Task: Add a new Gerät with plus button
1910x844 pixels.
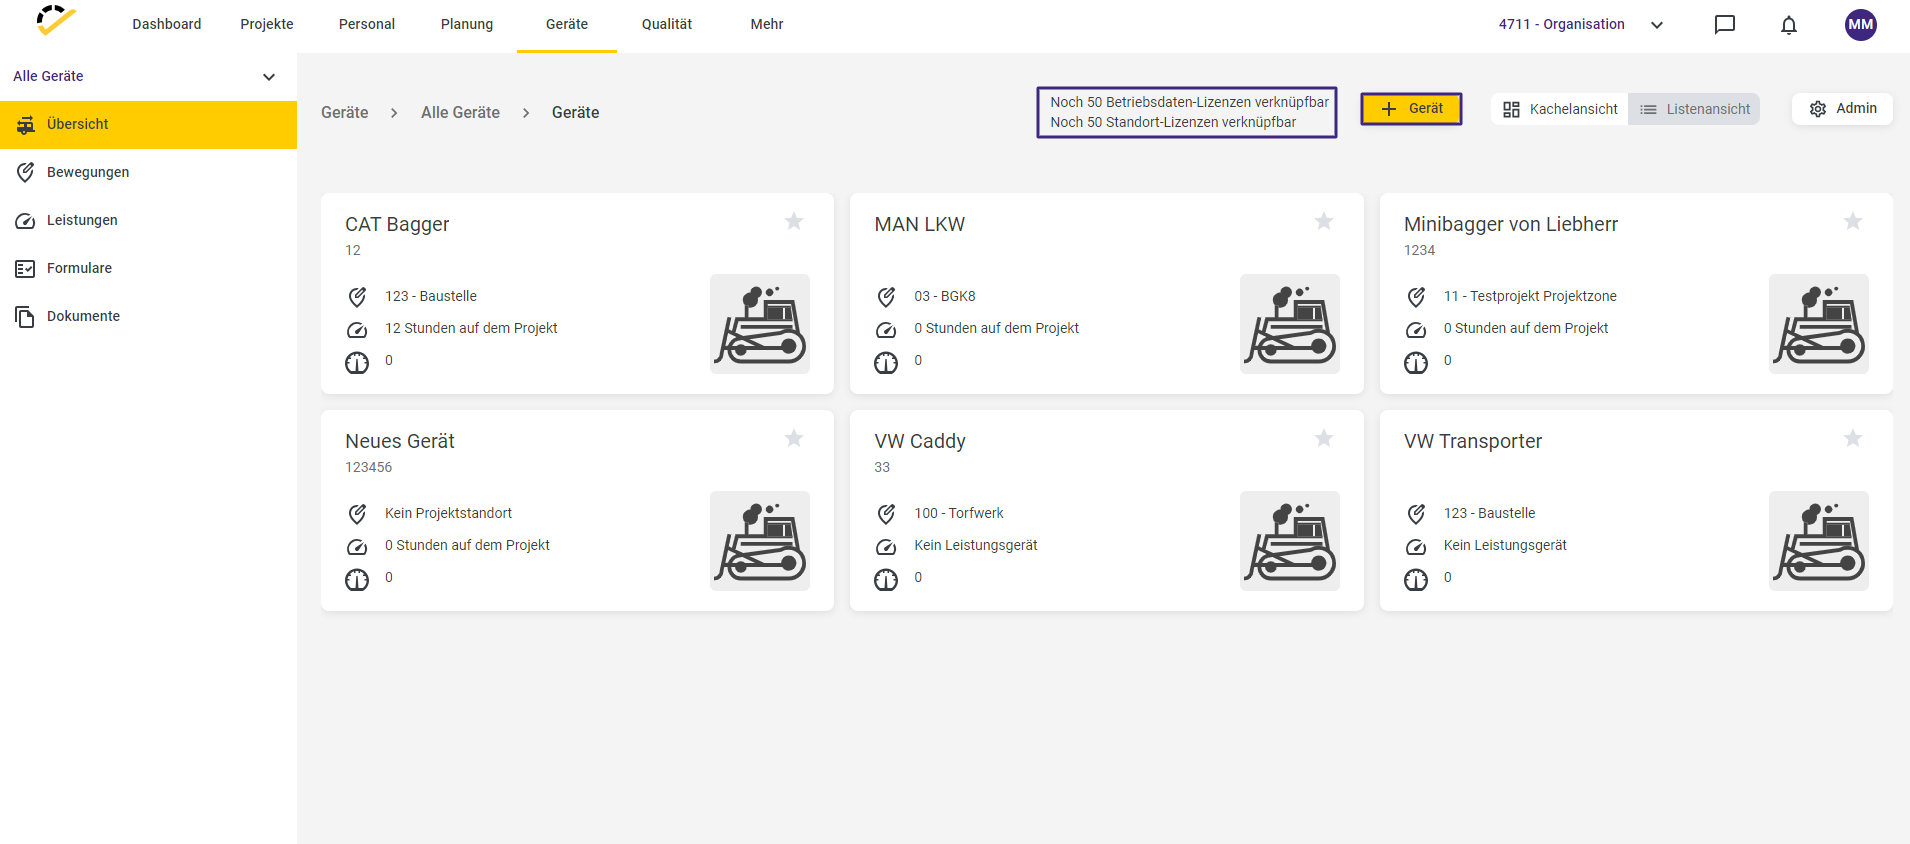Action: (1411, 109)
